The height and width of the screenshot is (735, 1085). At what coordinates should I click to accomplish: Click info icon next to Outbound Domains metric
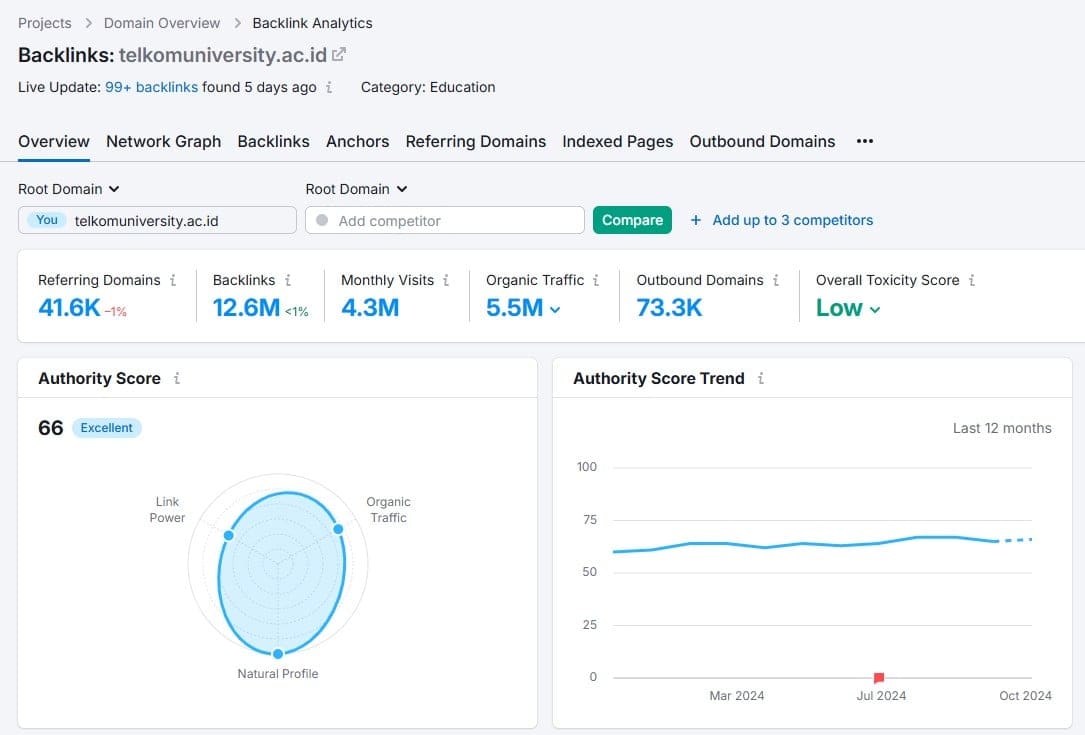pos(776,280)
